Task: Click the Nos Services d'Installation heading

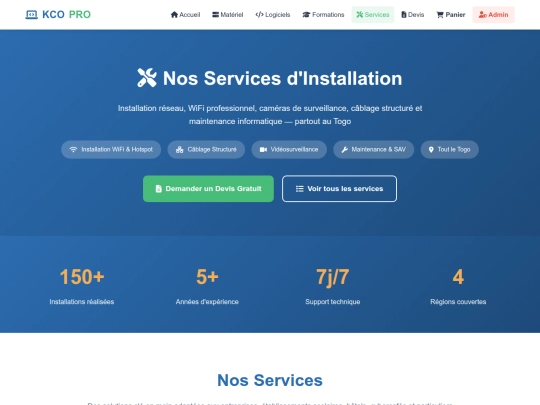Action: 270,78
